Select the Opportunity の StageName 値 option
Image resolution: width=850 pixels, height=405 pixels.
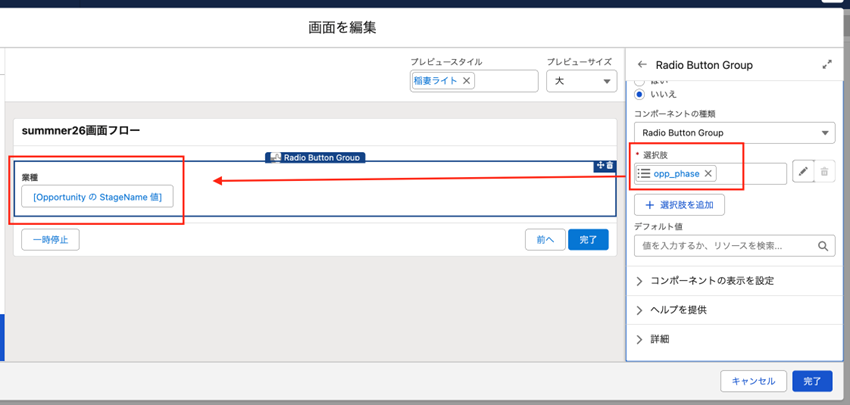click(98, 197)
